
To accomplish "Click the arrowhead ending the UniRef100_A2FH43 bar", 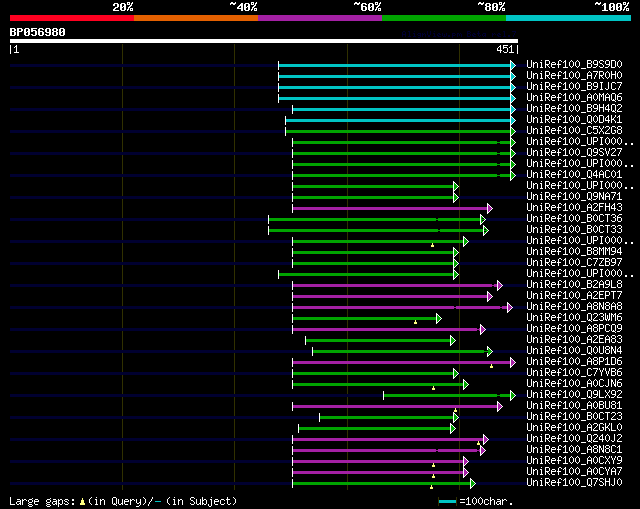I will [490, 209].
